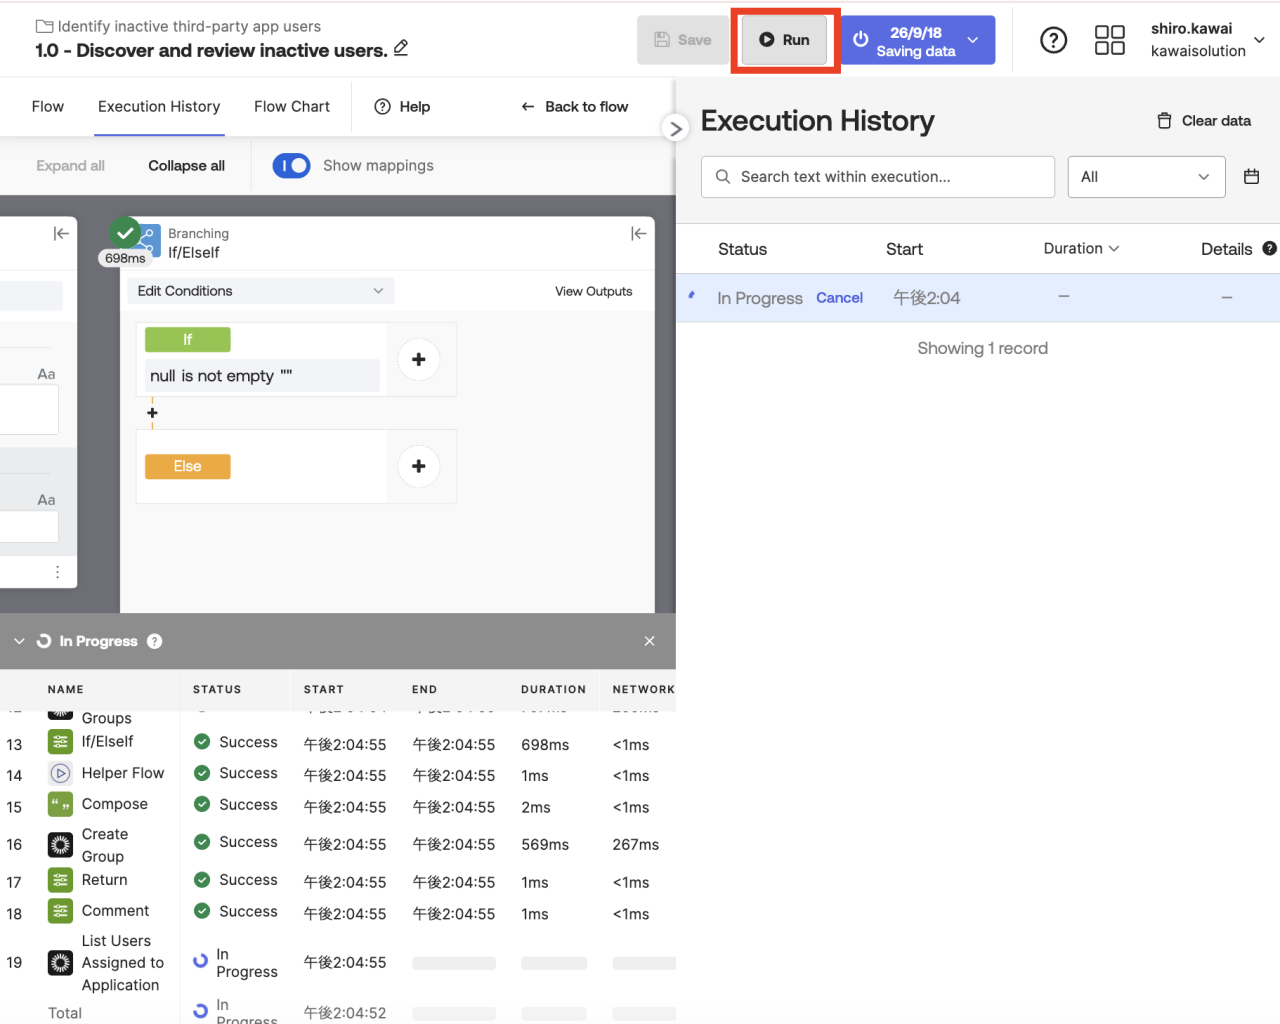Collapse the left card using its arrow icon

click(61, 233)
